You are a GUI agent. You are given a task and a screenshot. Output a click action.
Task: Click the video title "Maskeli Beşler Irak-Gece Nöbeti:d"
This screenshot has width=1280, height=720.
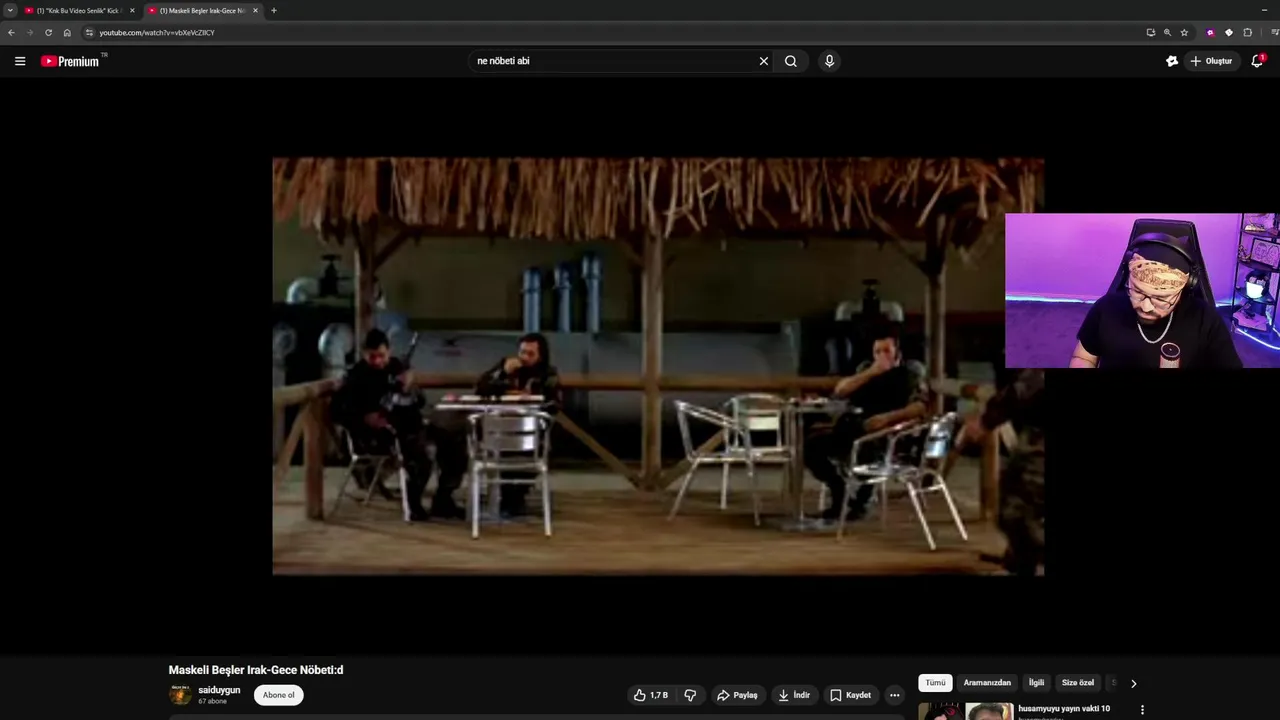coord(256,670)
